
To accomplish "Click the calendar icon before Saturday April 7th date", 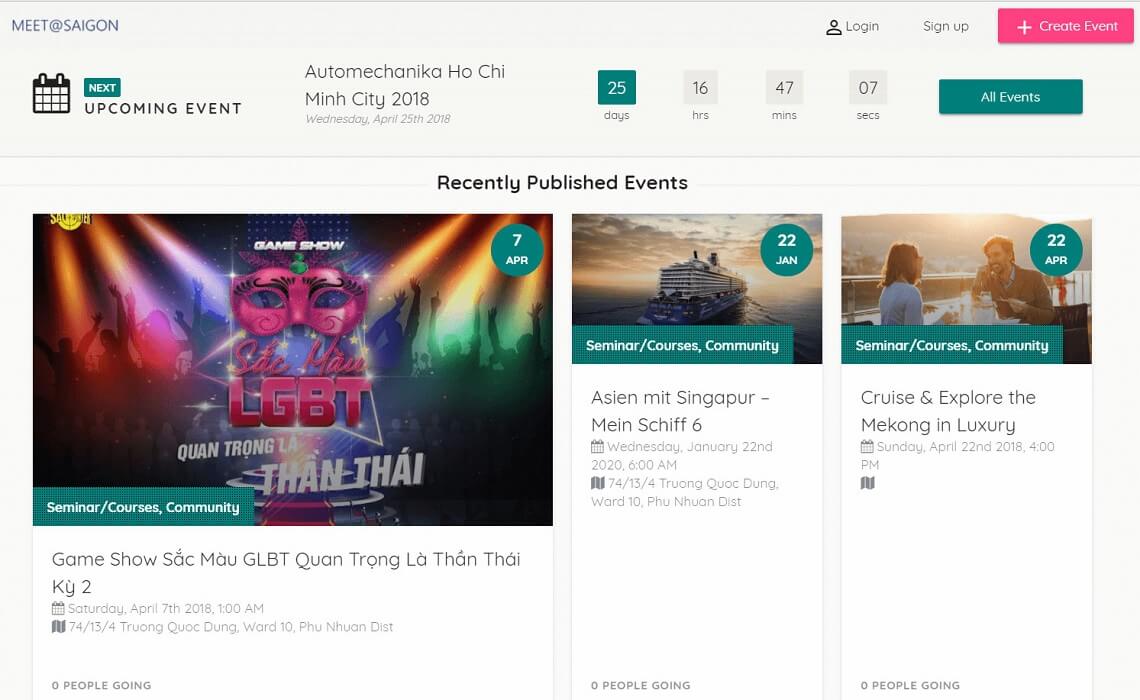I will pos(59,608).
